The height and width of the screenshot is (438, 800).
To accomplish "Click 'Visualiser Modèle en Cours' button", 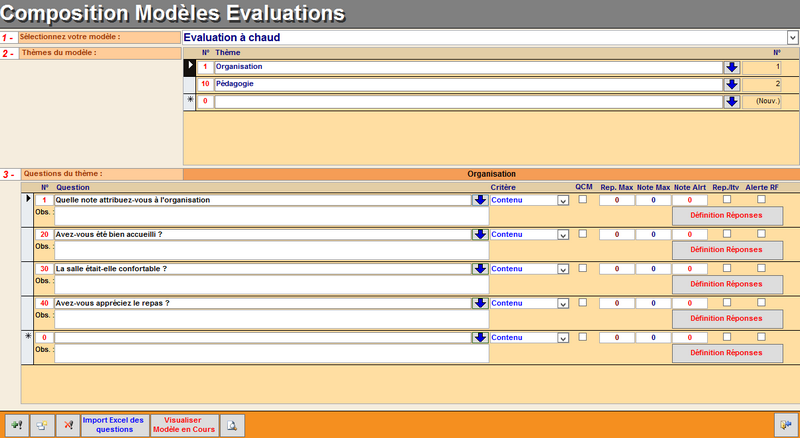I will tap(183, 425).
